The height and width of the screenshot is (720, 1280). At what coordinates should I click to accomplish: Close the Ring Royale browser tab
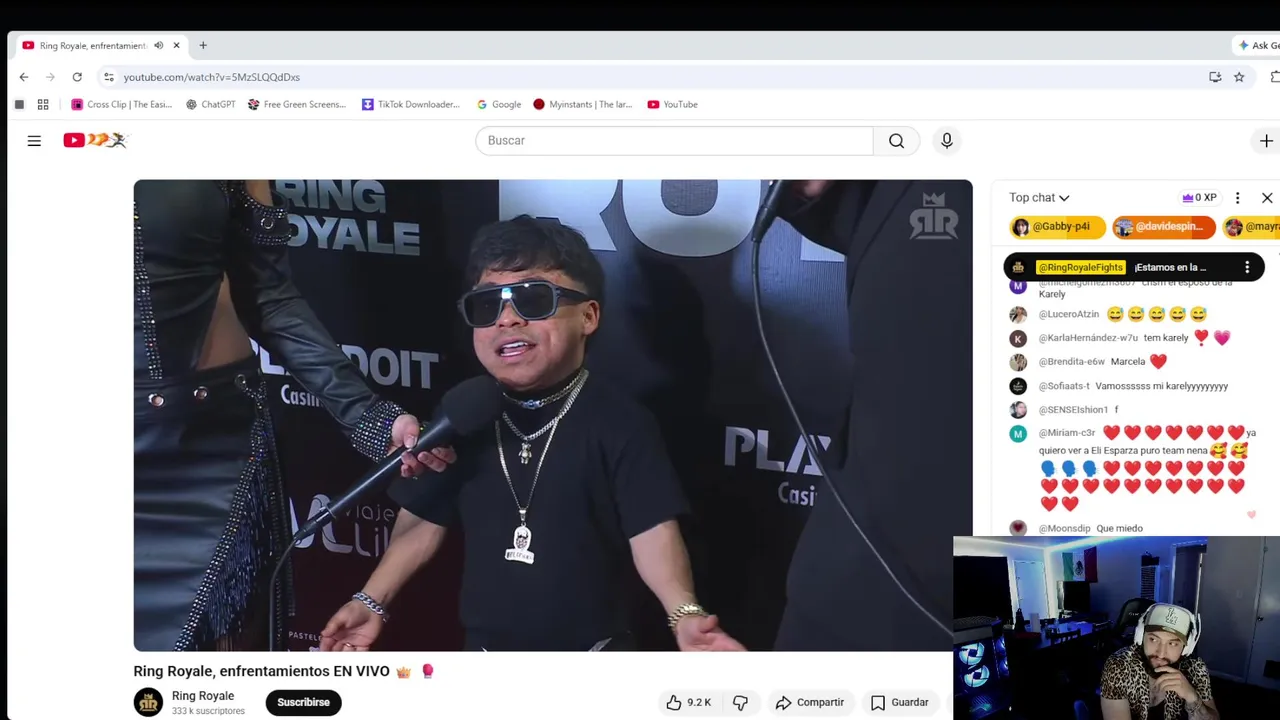pos(176,45)
